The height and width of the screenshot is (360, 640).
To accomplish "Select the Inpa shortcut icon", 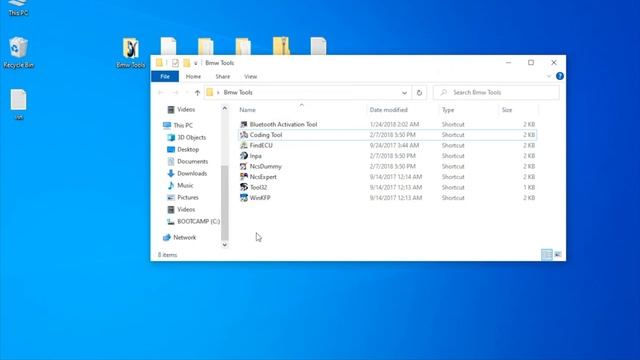I will click(244, 156).
